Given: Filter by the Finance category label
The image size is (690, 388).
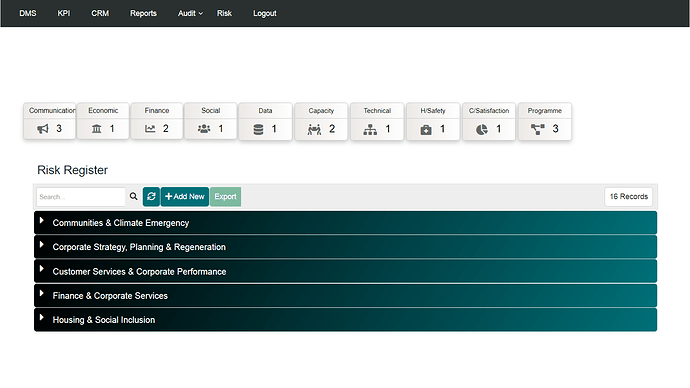Looking at the screenshot, I should 157,110.
